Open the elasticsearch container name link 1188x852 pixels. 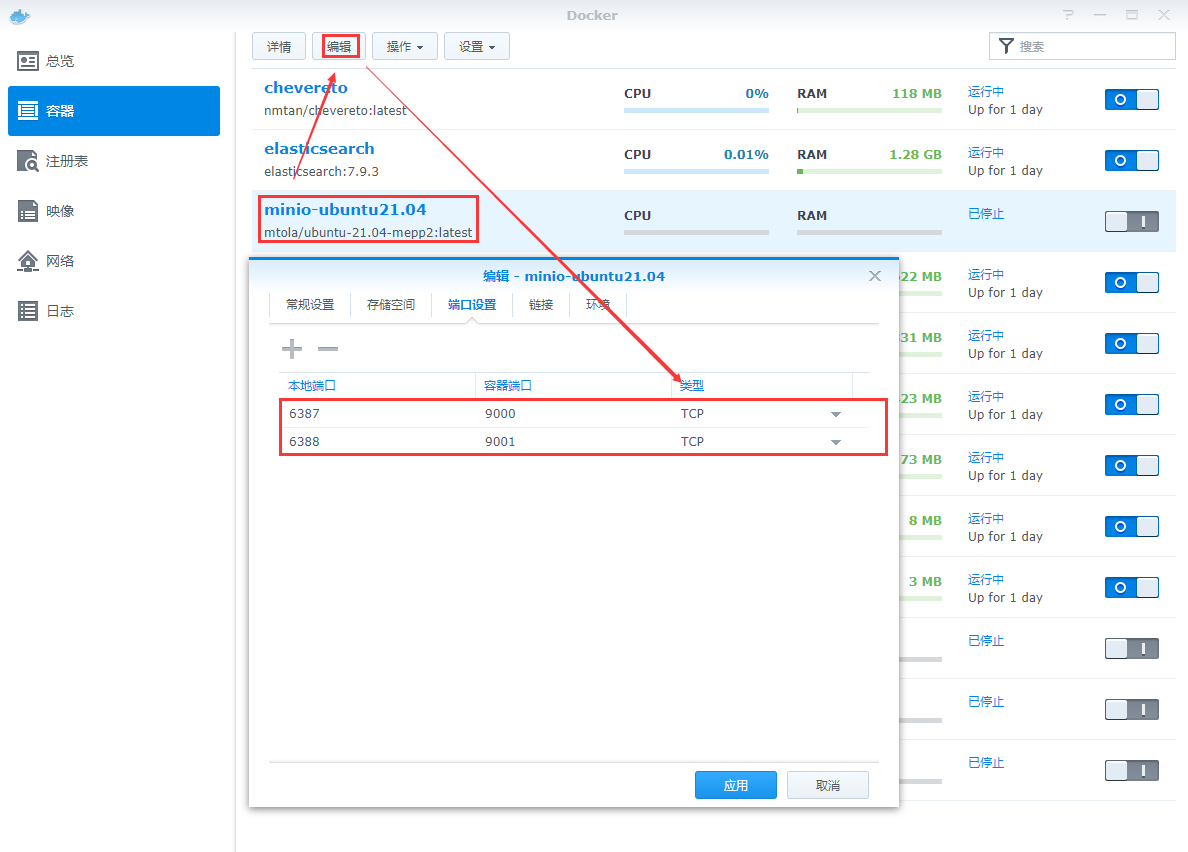coord(319,148)
